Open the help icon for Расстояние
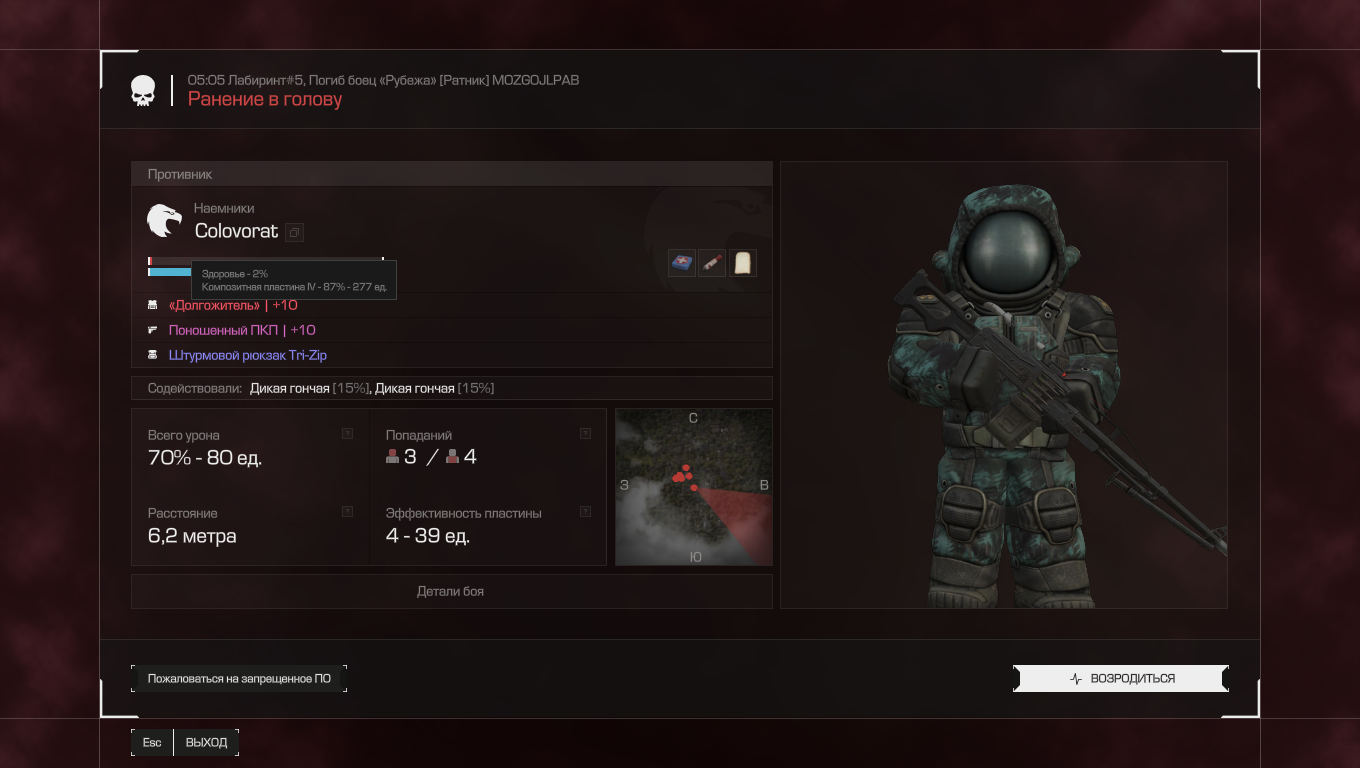 [347, 512]
